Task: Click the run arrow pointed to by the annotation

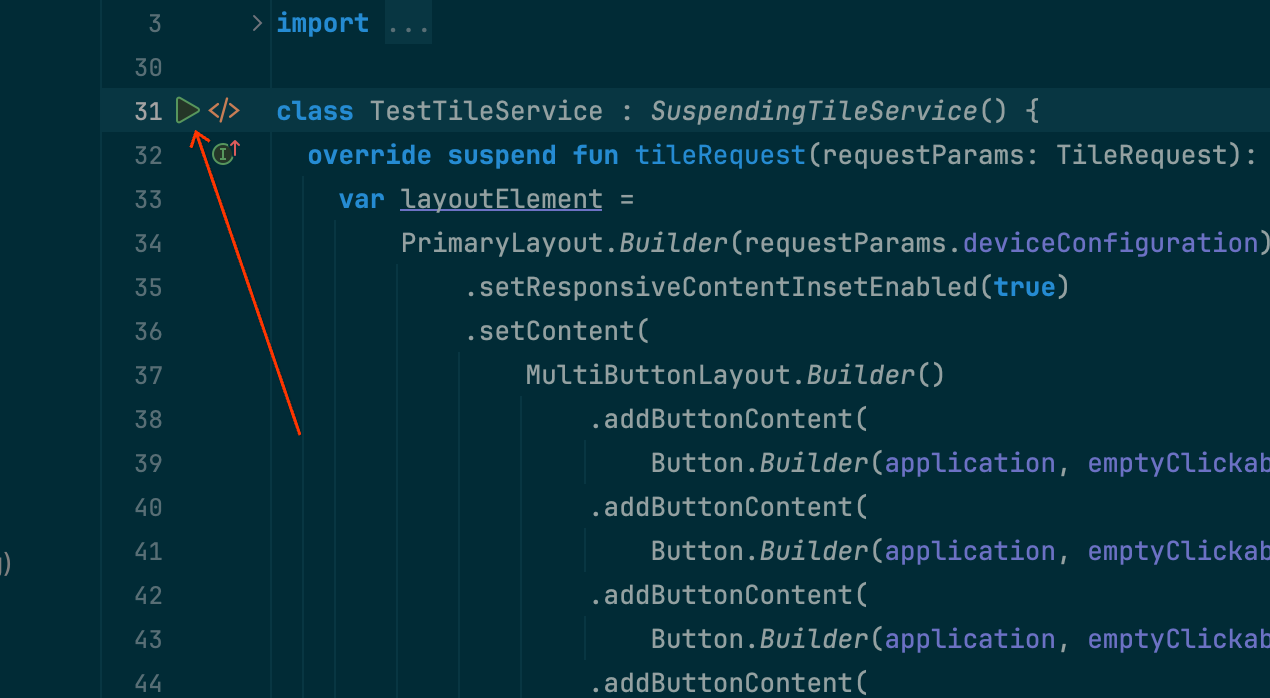Action: 188,111
